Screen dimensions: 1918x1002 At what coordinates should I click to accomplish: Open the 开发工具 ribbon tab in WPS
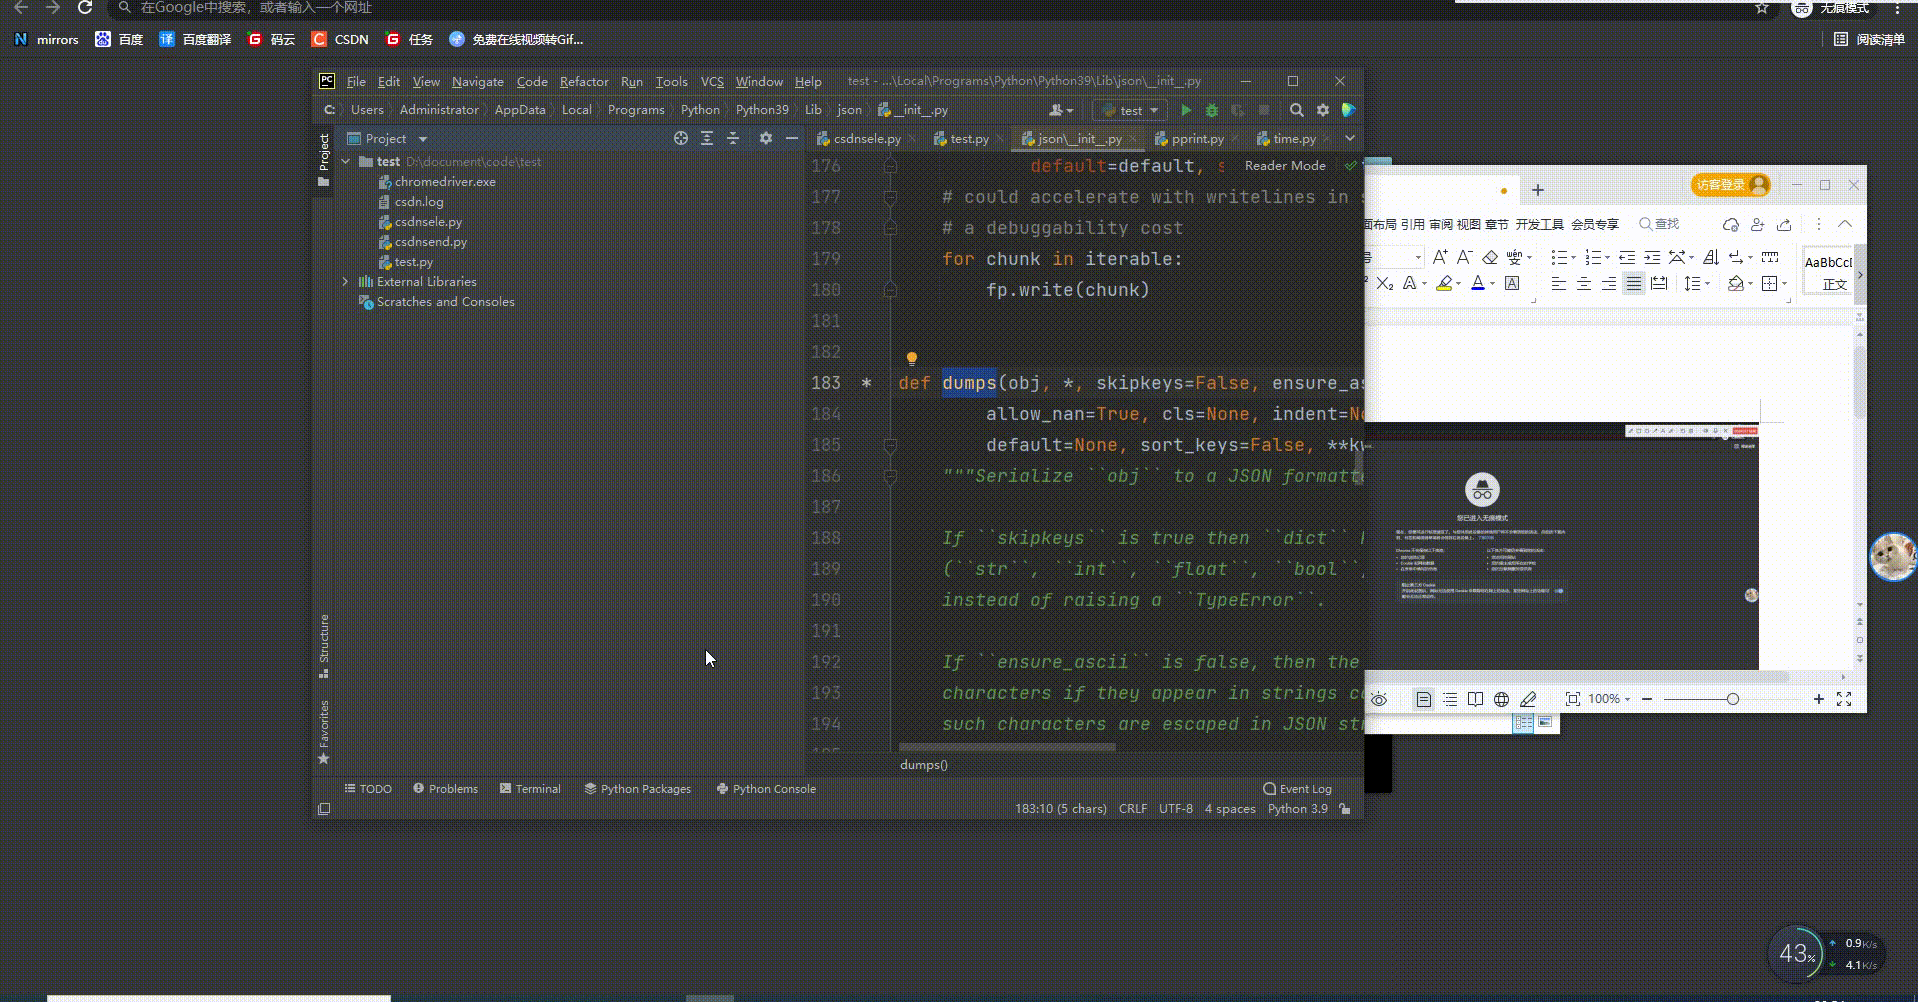point(1539,224)
